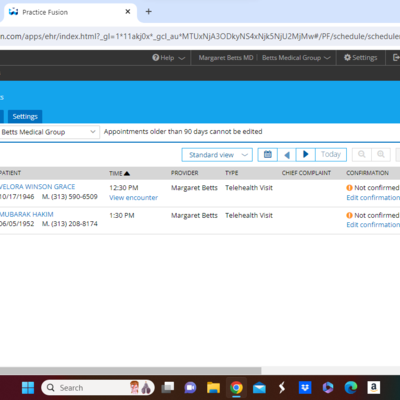This screenshot has width=400, height=400.
Task: Open facility selector Betts Medical Group
Action: coord(49,132)
